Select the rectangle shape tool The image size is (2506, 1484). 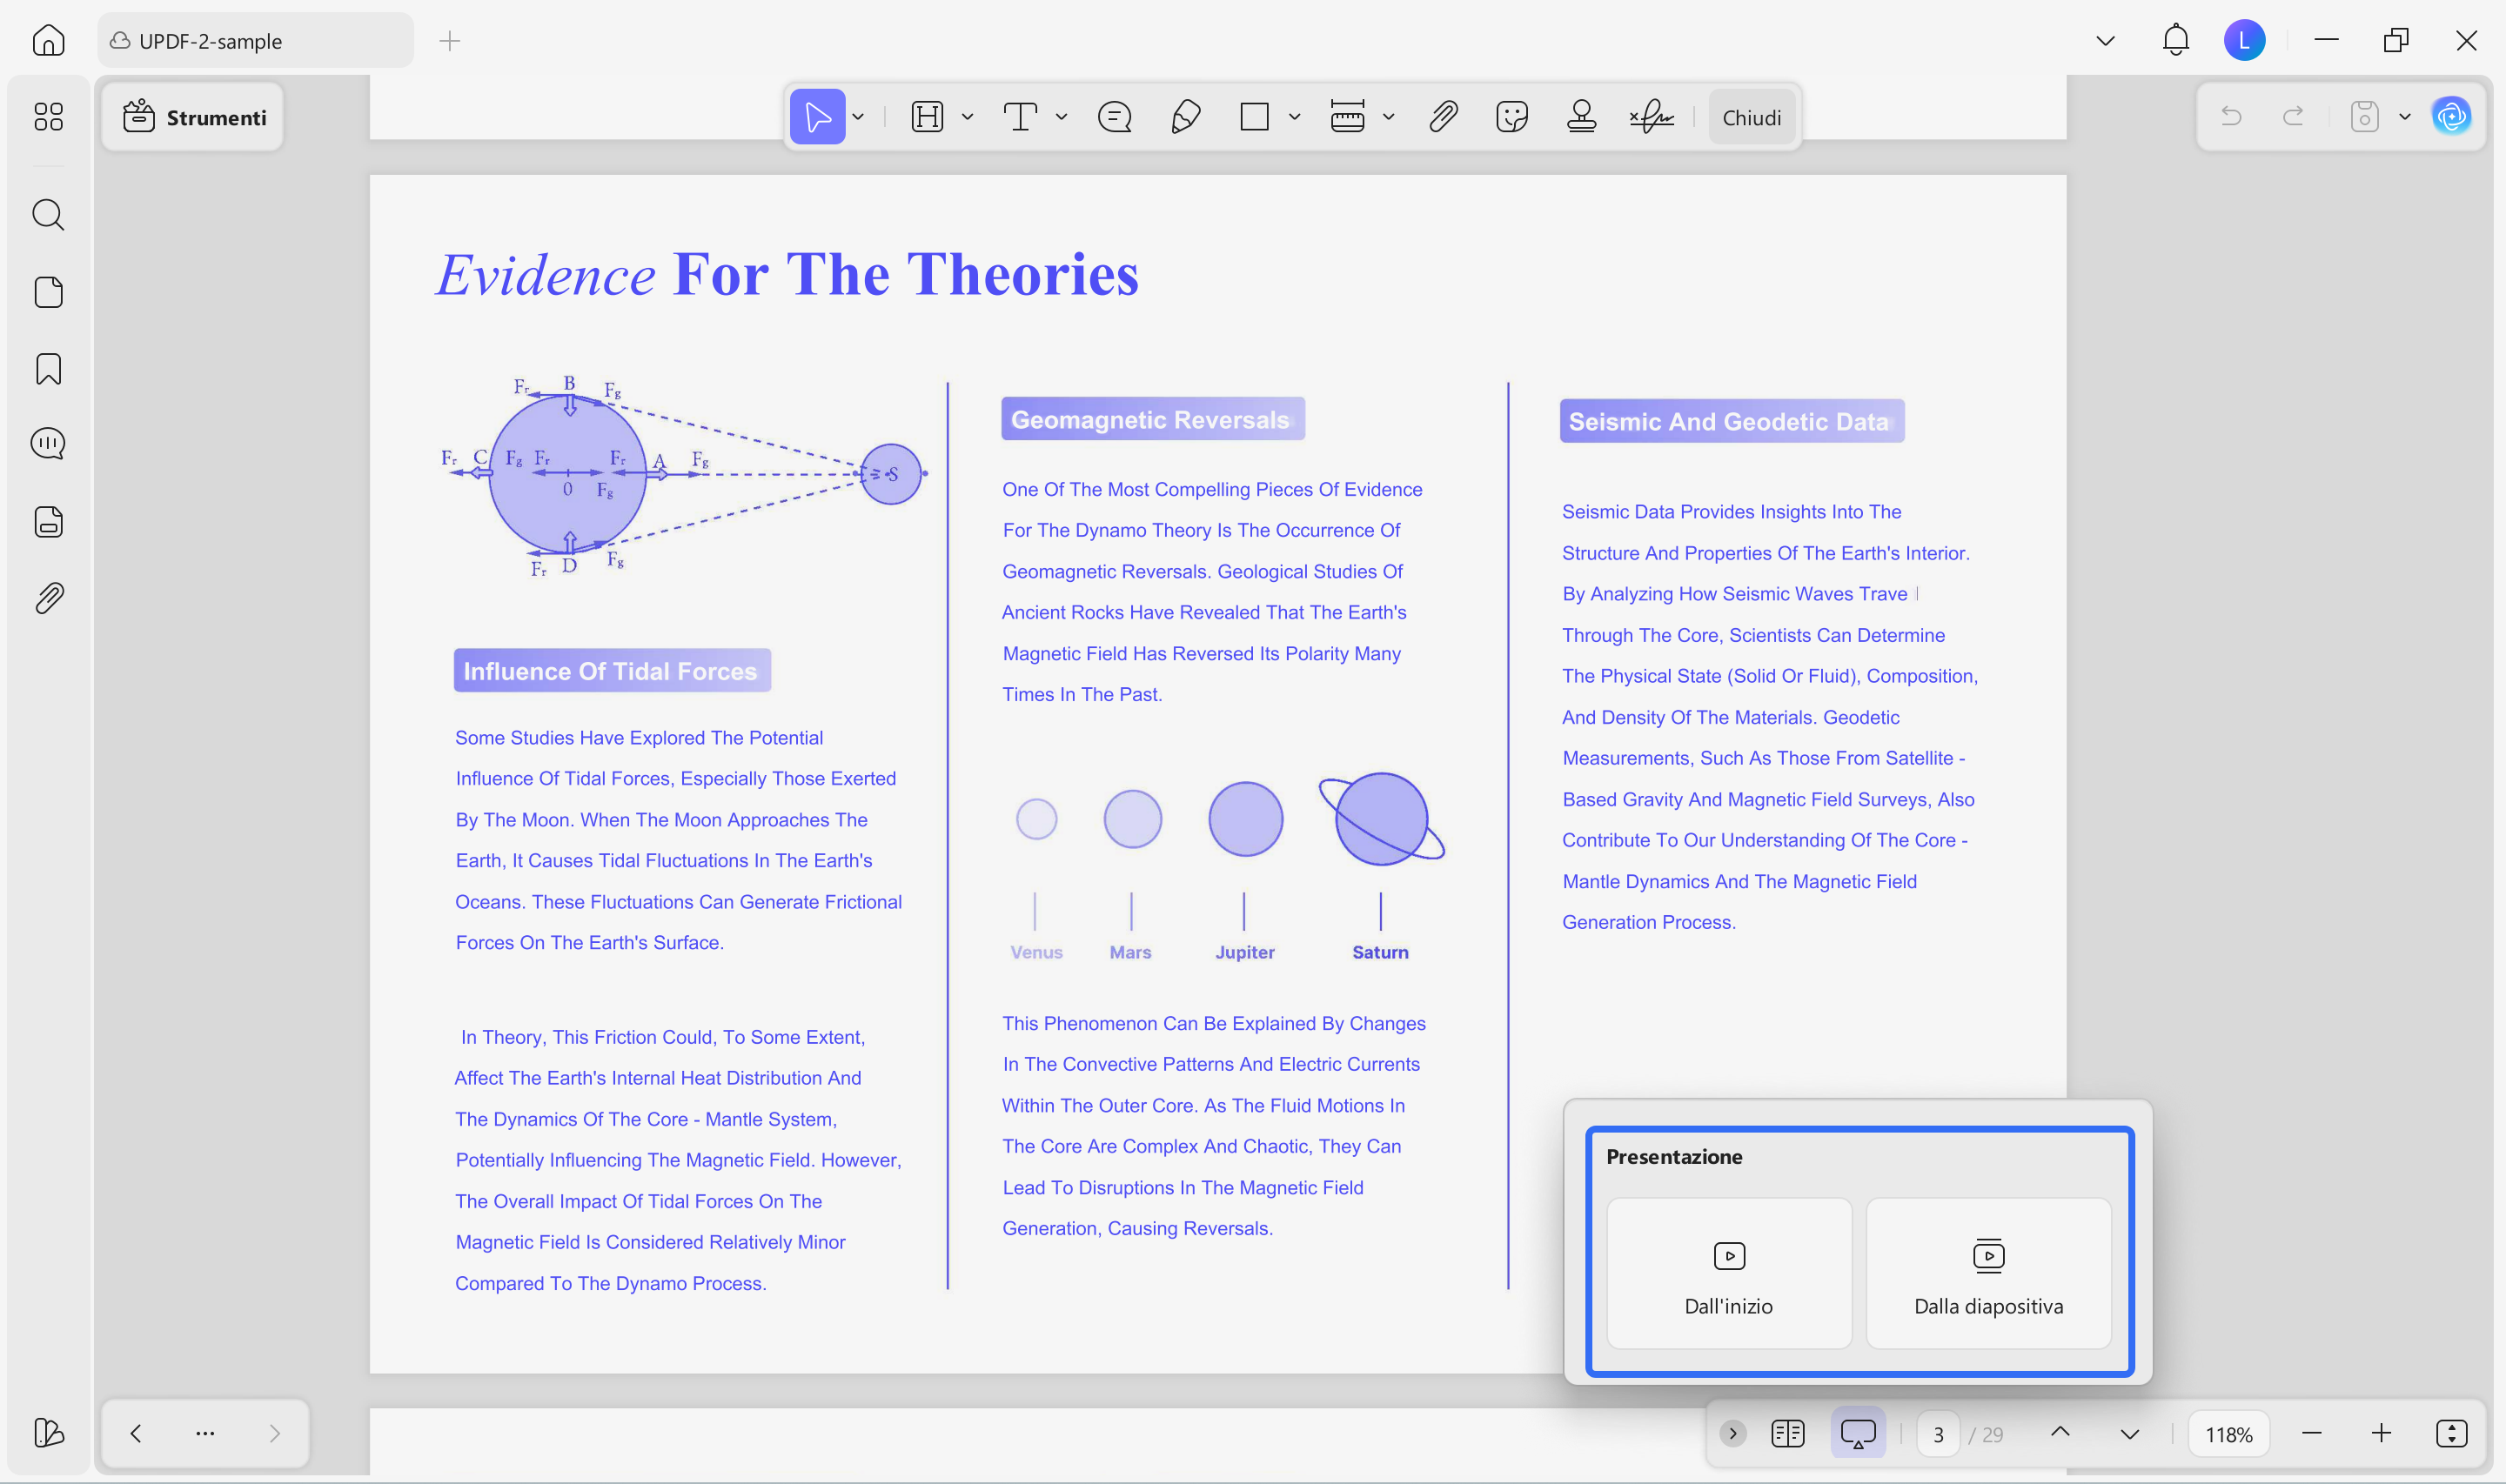click(1254, 117)
